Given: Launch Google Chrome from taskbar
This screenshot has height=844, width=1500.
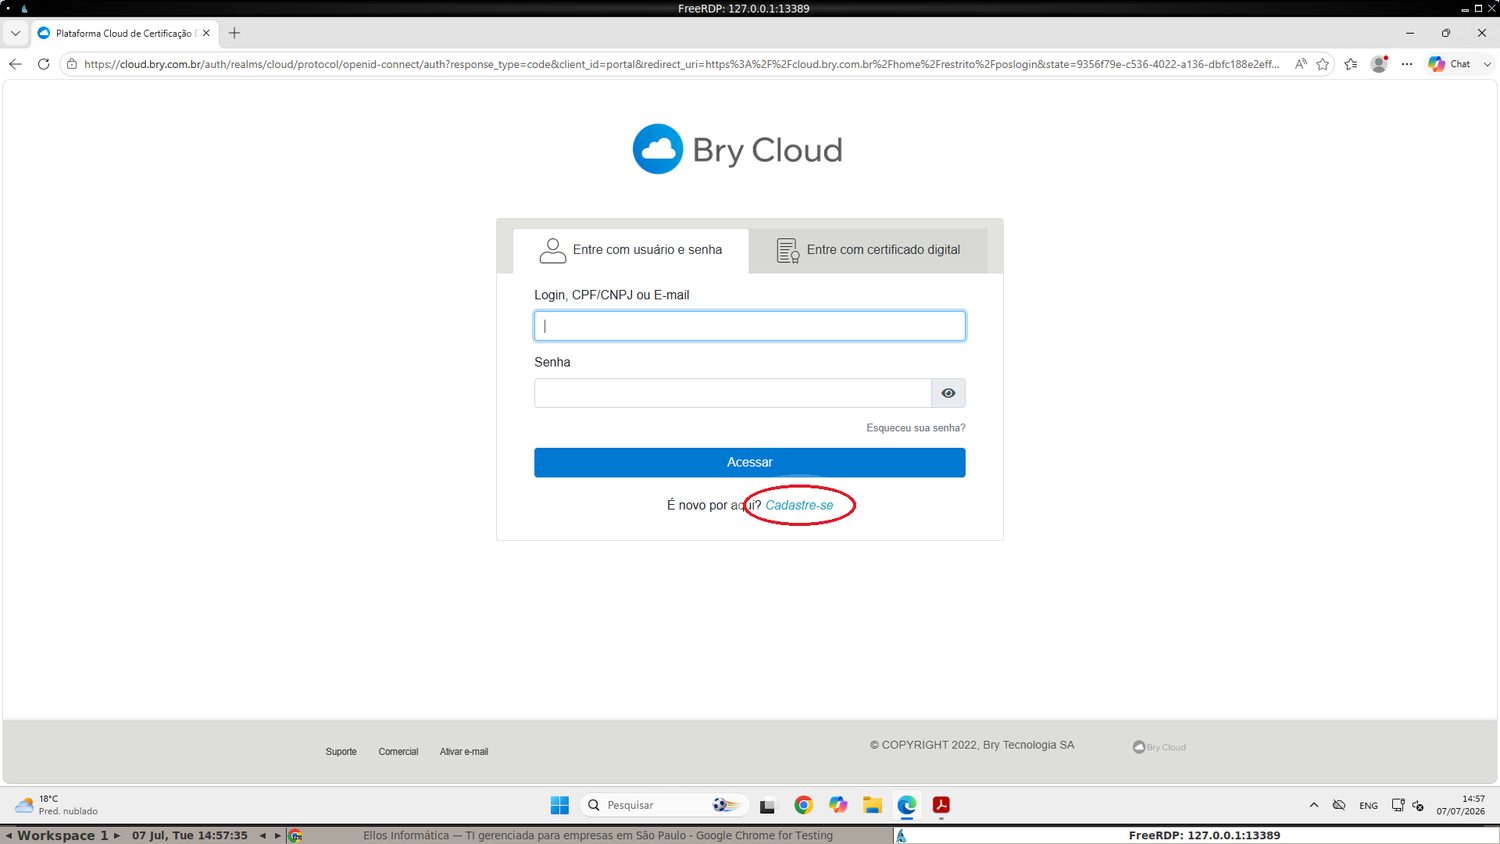Looking at the screenshot, I should coord(803,805).
